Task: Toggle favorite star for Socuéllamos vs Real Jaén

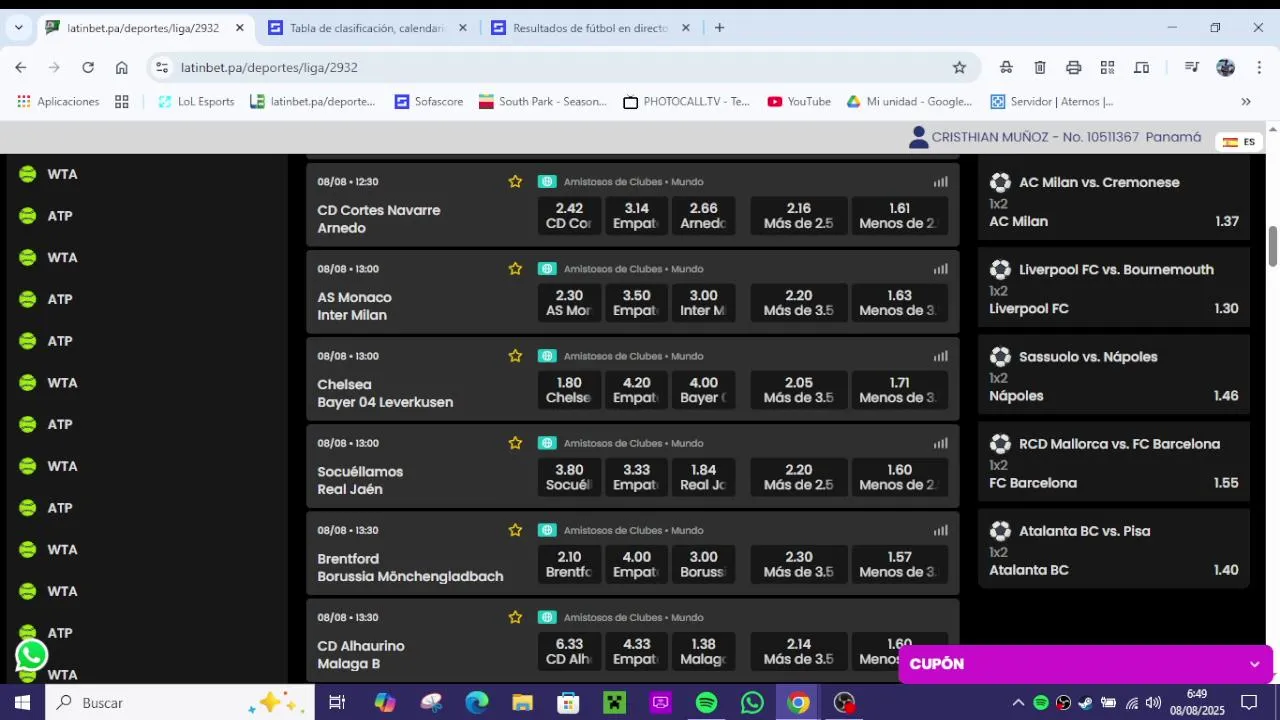Action: 515,443
